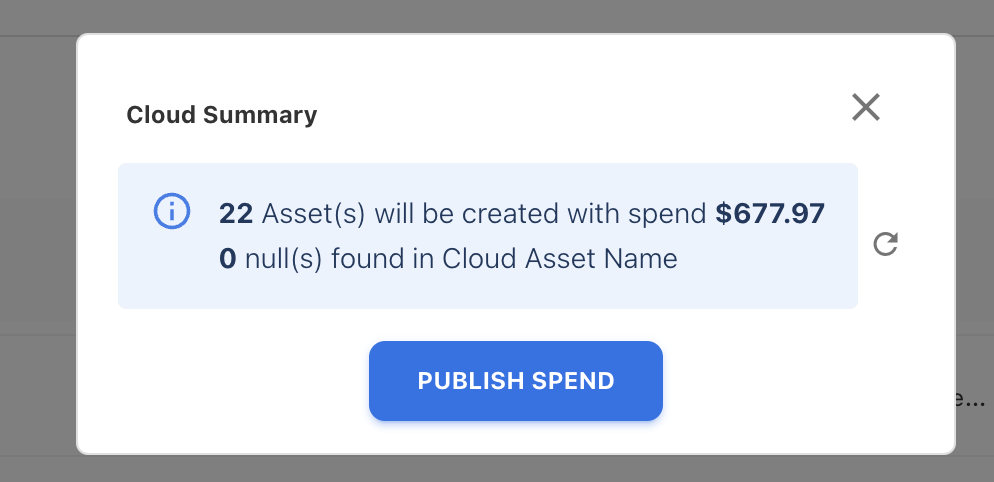Click the bold 22 asset count
Viewport: 994px width, 482px height.
(x=236, y=213)
